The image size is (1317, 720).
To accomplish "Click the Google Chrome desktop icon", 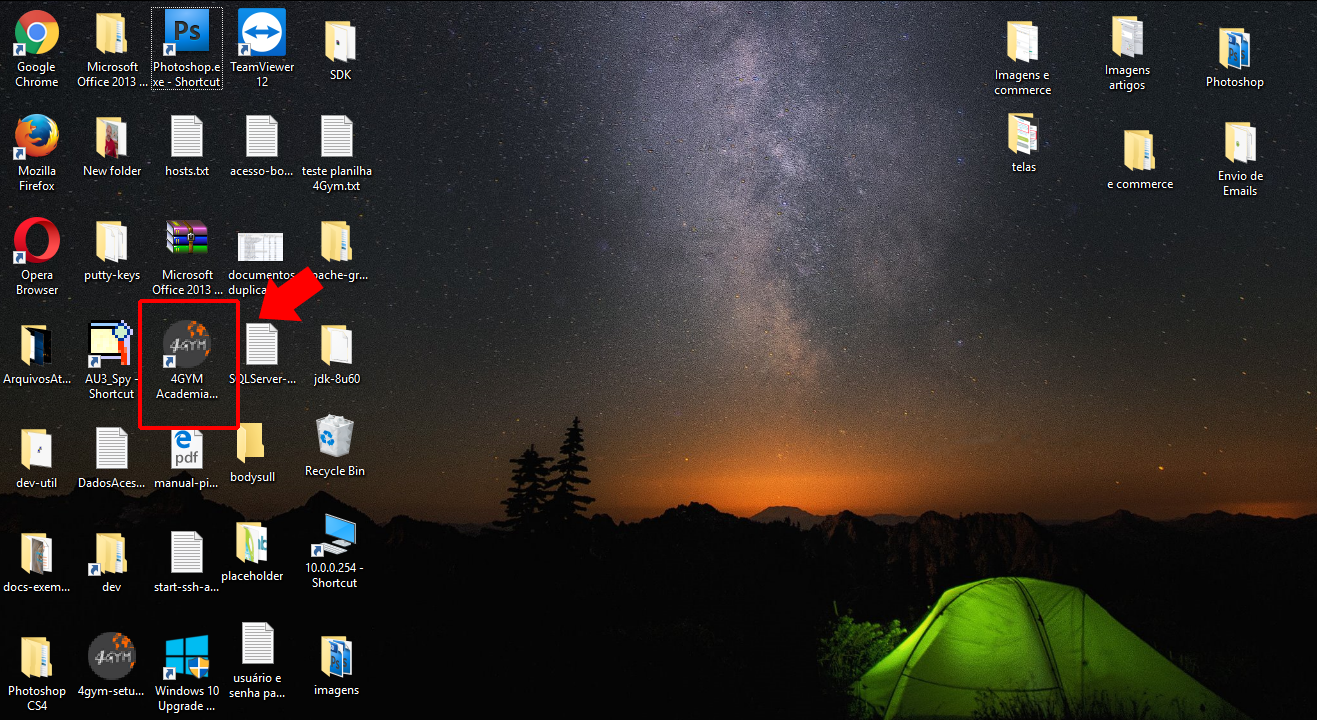I will click(x=37, y=35).
